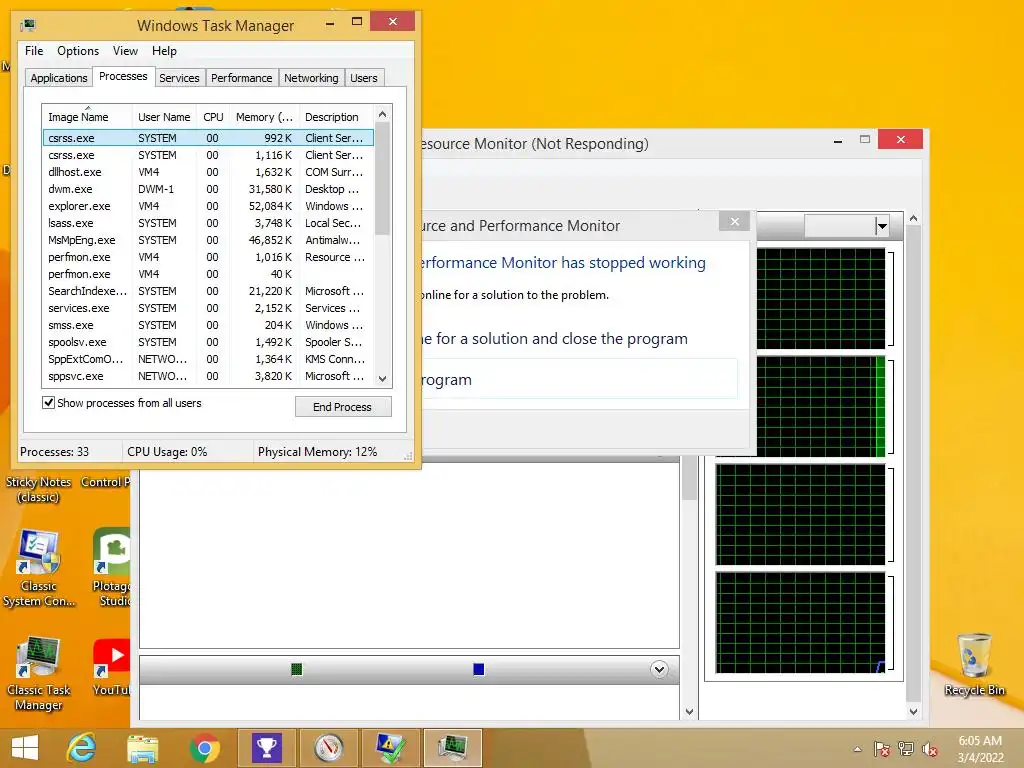The width and height of the screenshot is (1024, 768).
Task: Open the checkmark monitor app on the taskbar
Action: point(391,748)
